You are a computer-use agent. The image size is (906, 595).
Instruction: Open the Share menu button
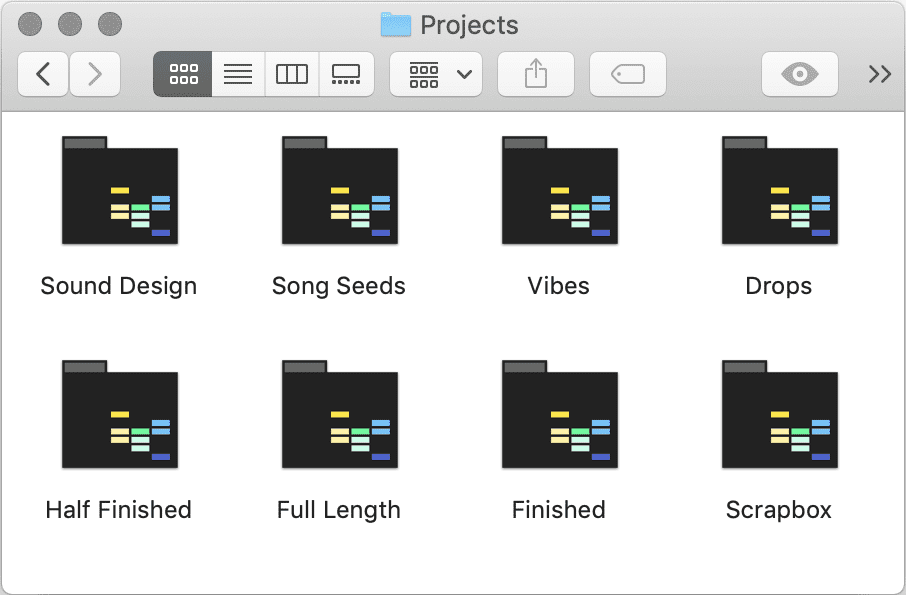(536, 74)
